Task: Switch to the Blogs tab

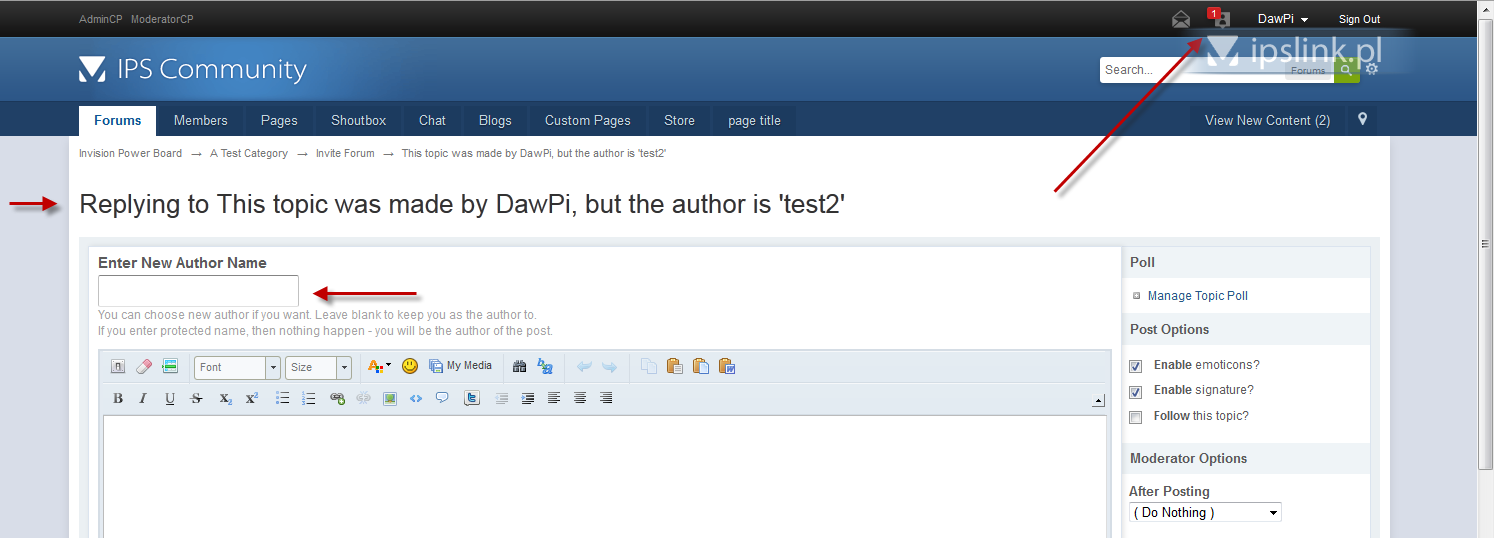Action: 495,120
